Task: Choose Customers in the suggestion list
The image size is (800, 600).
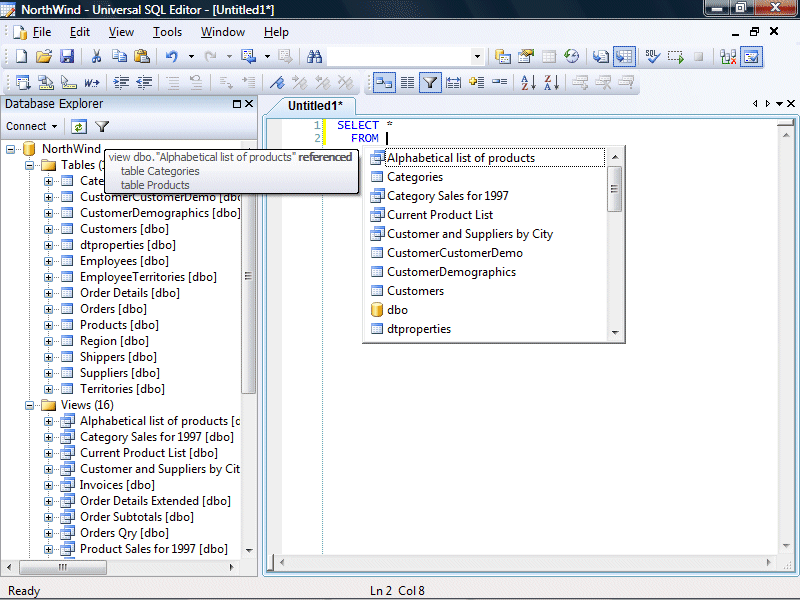Action: pos(415,291)
